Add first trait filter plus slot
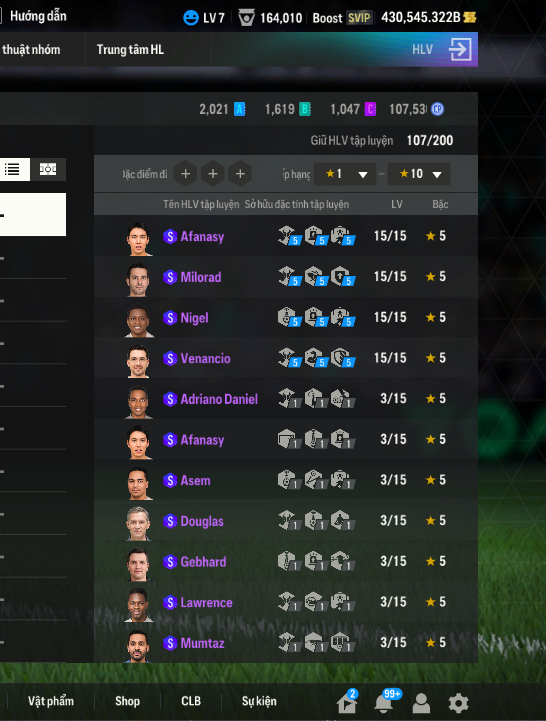Image resolution: width=546 pixels, height=721 pixels. click(x=185, y=174)
